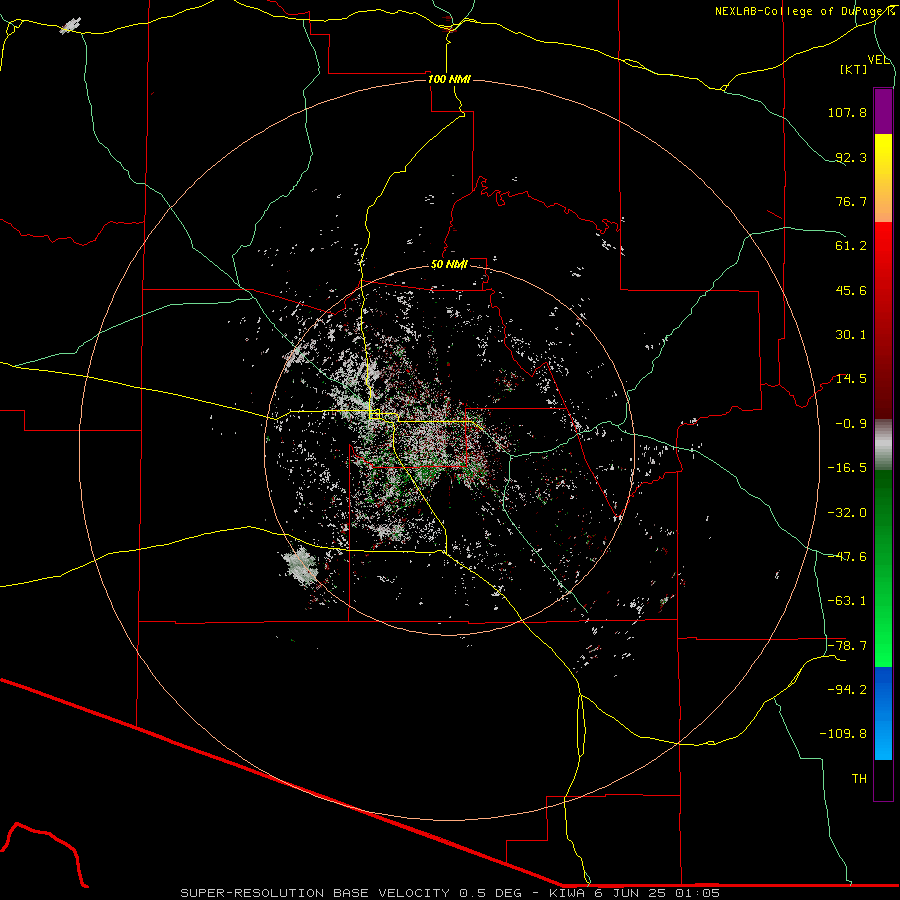The width and height of the screenshot is (900, 900).
Task: Click the 50 NMI range ring label
Action: [449, 264]
